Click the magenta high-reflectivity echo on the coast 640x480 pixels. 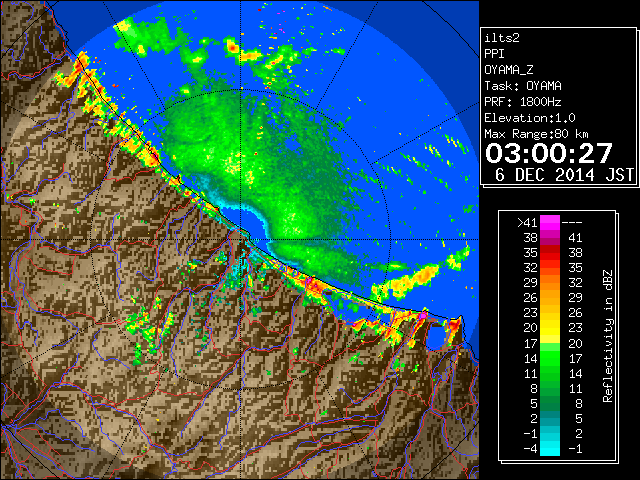(423, 315)
